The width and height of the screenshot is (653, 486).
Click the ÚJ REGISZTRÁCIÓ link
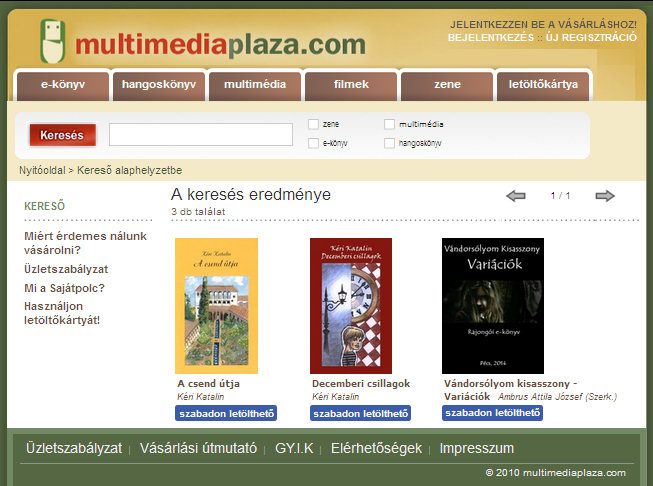(x=591, y=37)
